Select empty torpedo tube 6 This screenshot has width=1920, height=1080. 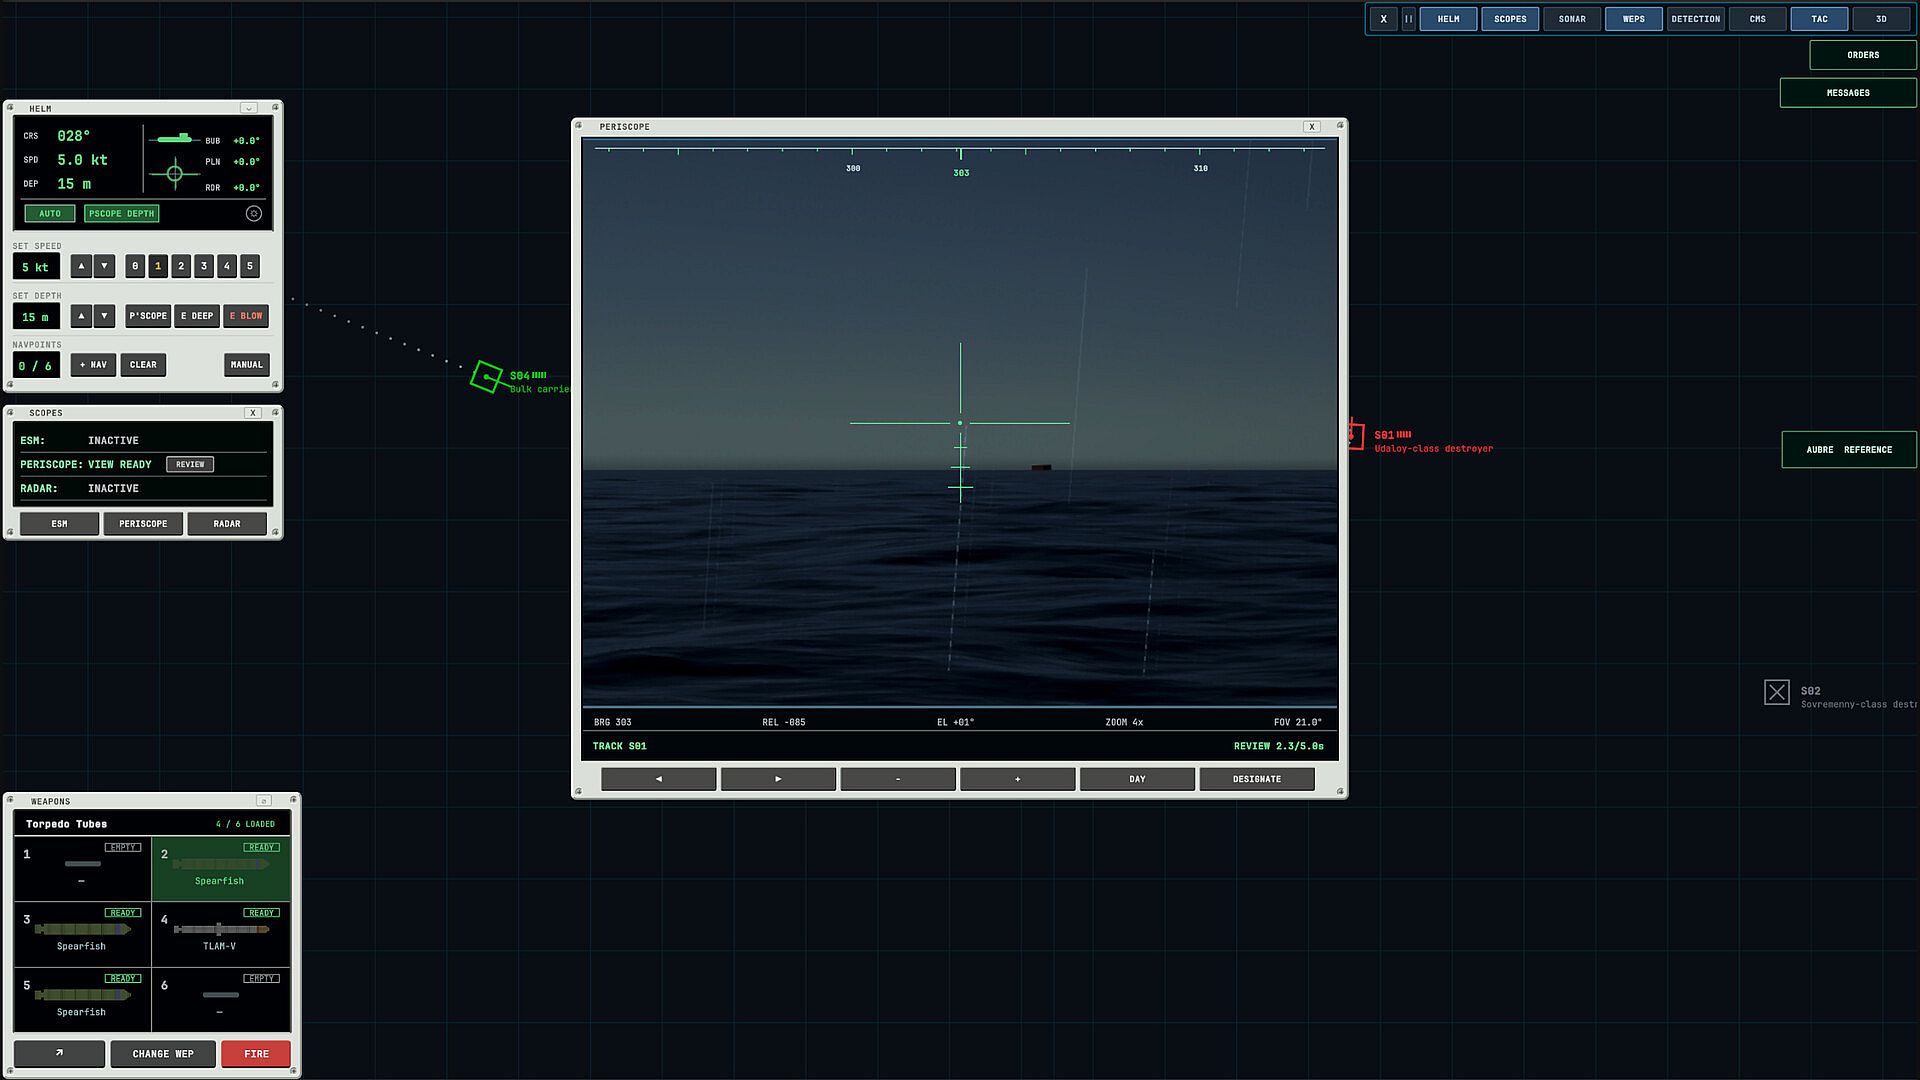(221, 999)
